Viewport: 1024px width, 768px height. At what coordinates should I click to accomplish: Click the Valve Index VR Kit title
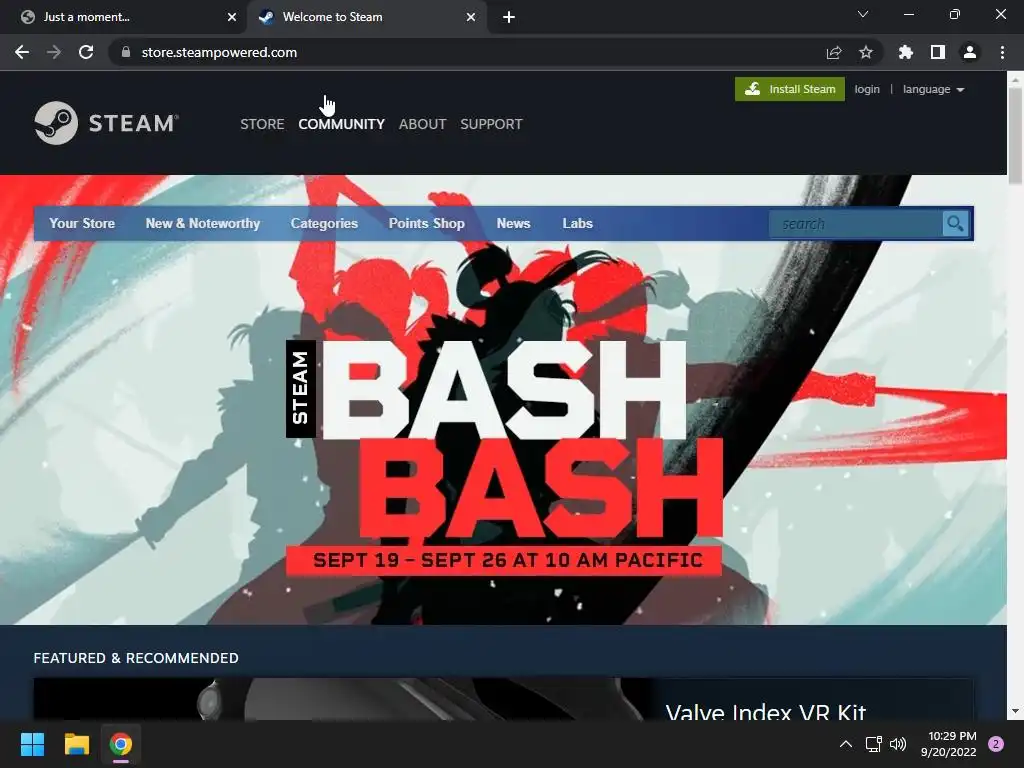click(x=765, y=711)
